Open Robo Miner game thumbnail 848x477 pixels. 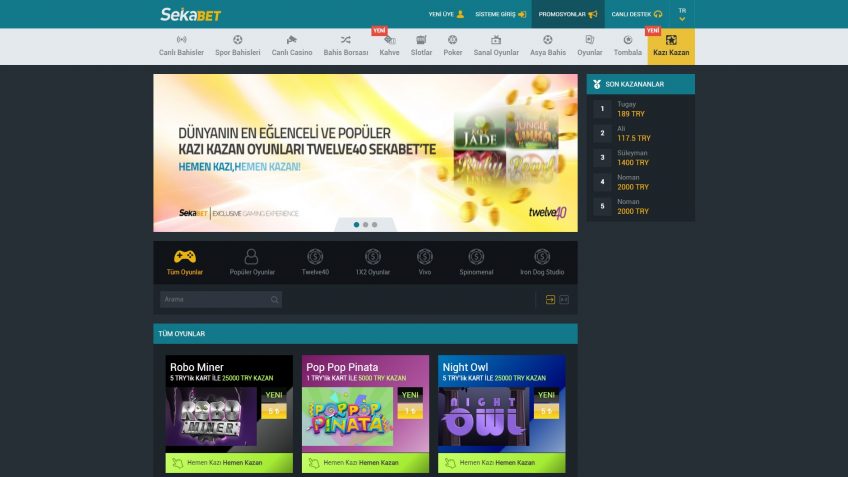click(x=211, y=416)
